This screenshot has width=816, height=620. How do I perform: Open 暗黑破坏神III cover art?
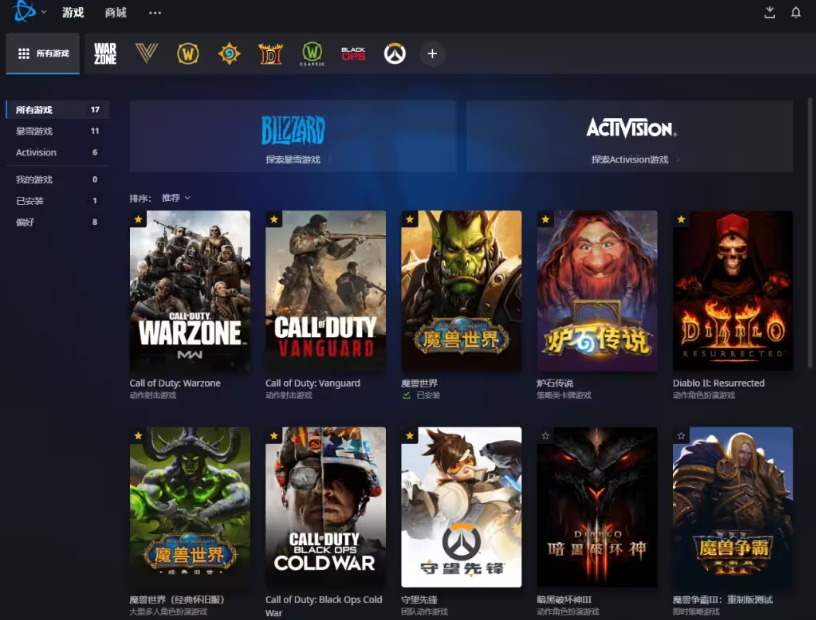pos(597,507)
